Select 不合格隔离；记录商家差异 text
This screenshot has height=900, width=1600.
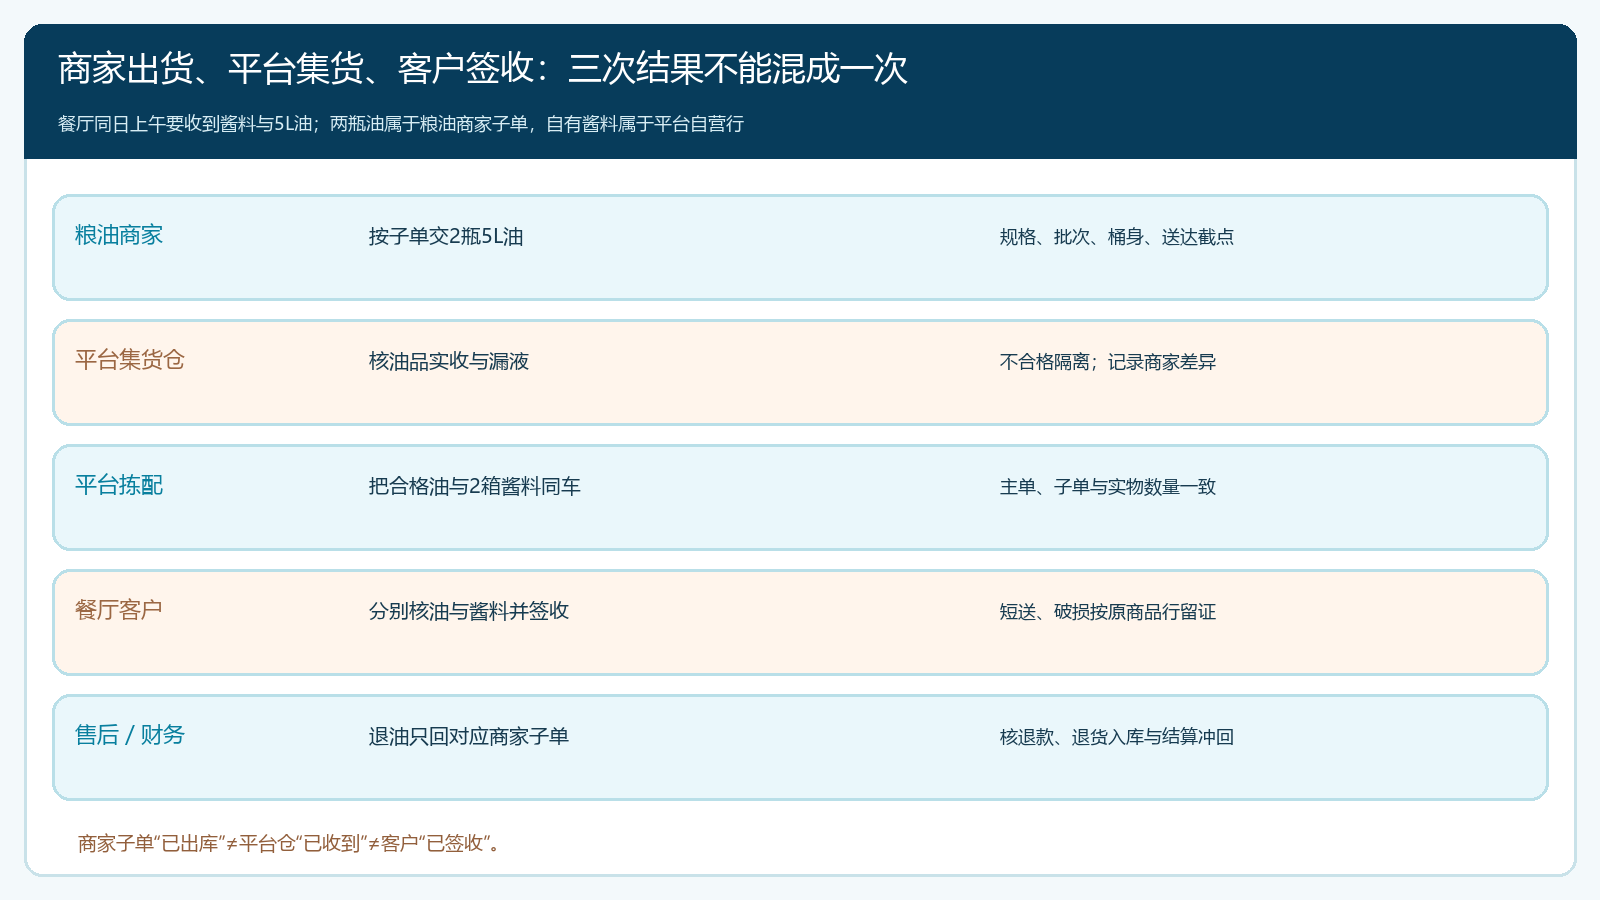pos(1108,362)
